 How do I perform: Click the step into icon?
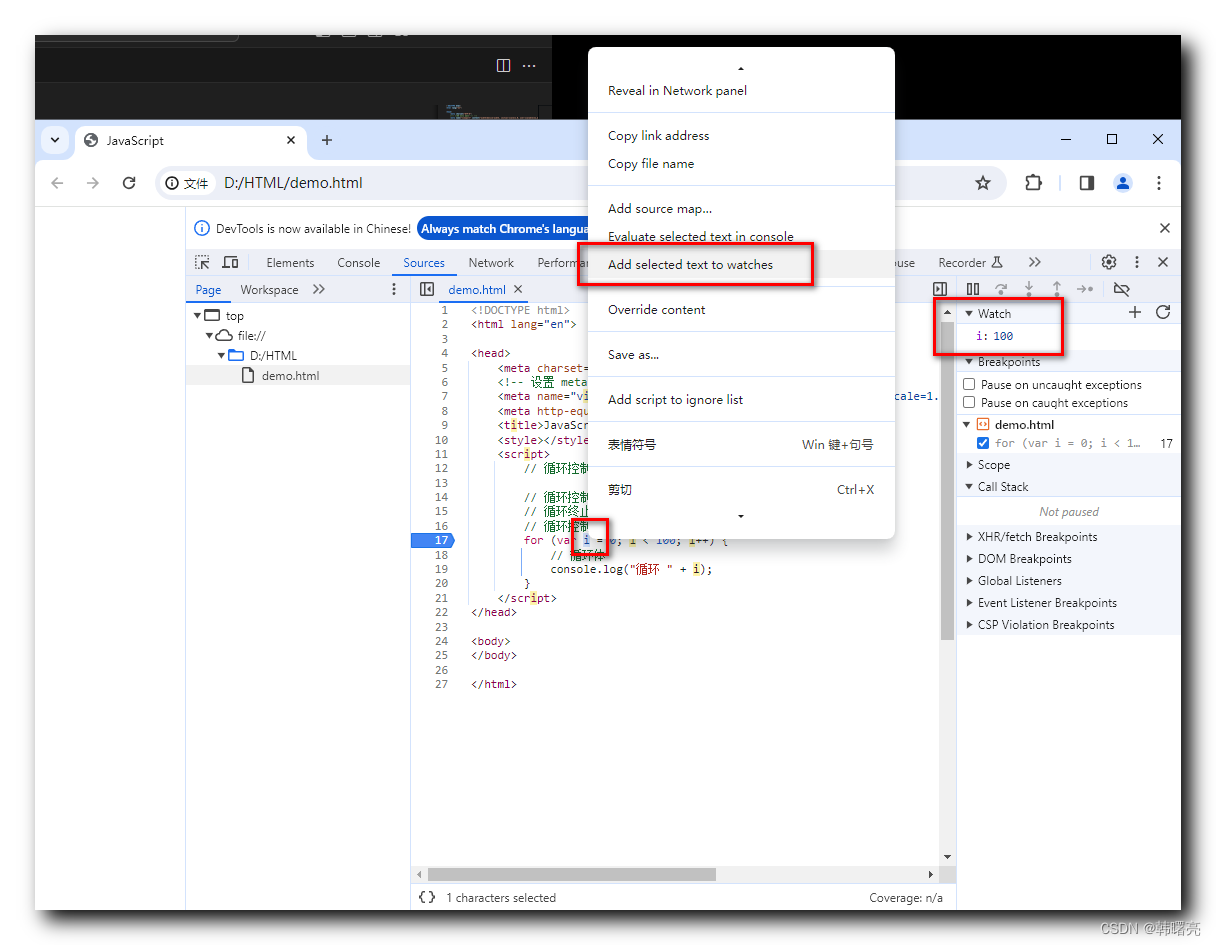pos(1029,289)
